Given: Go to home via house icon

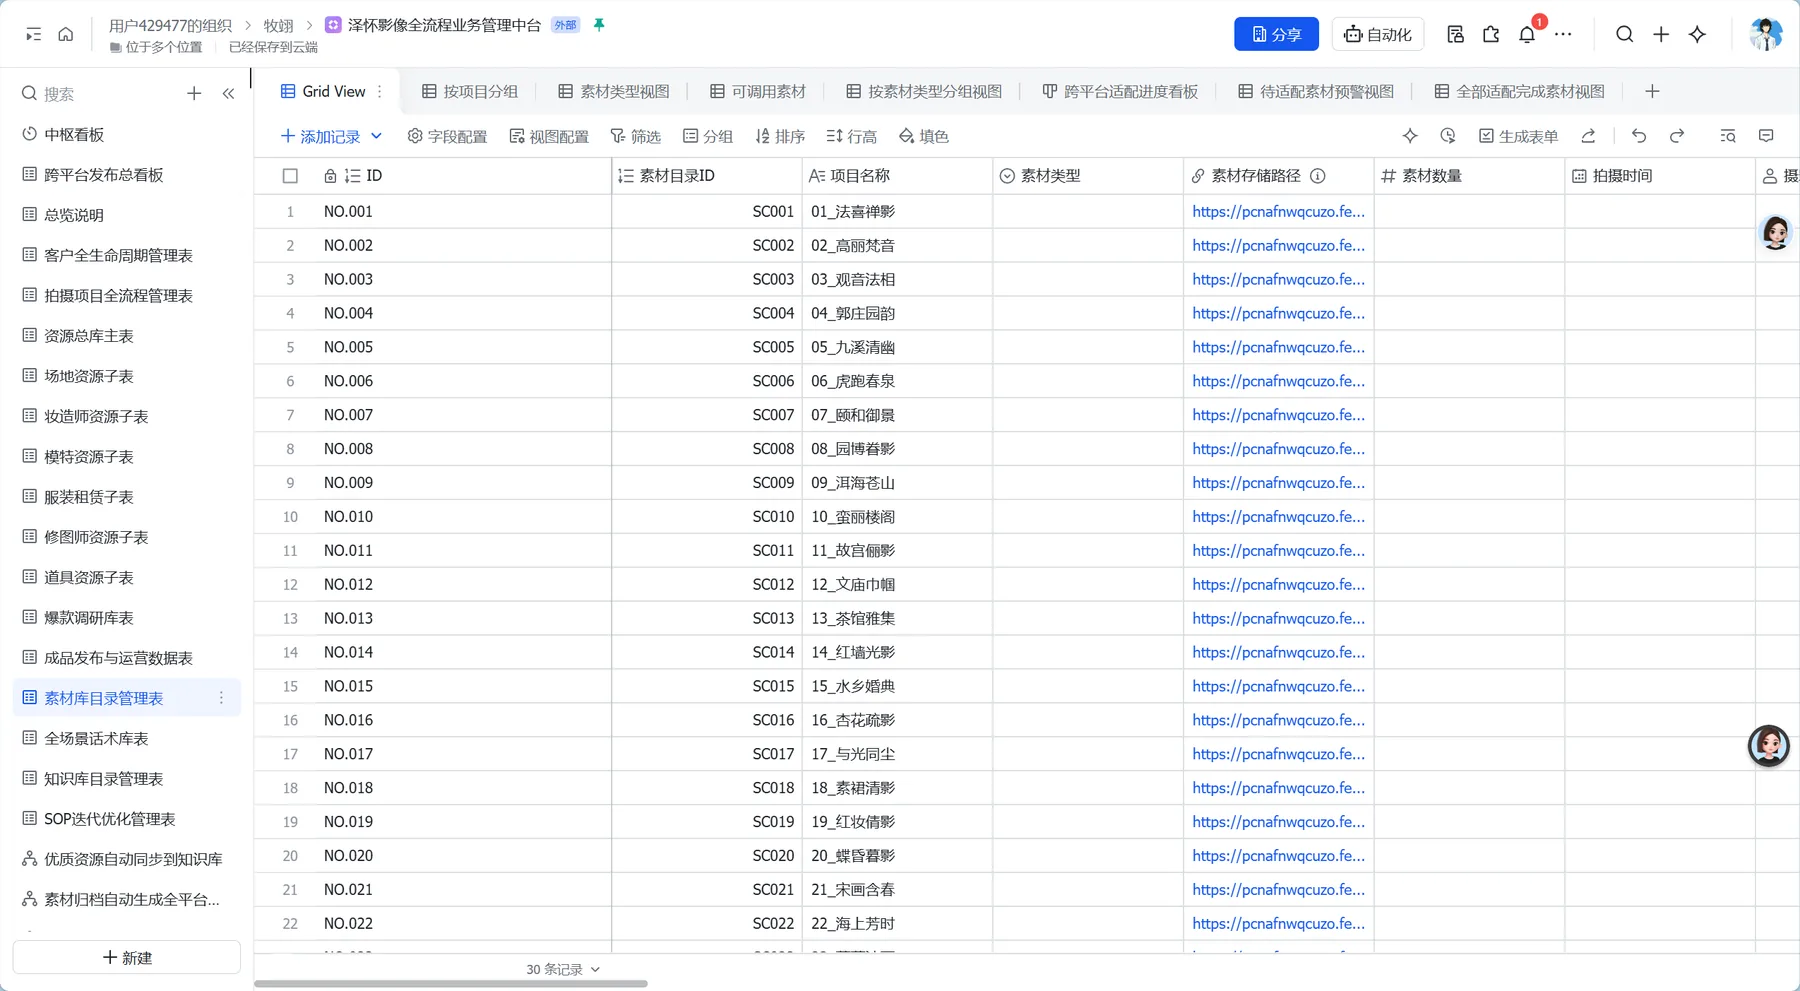Looking at the screenshot, I should coord(66,34).
